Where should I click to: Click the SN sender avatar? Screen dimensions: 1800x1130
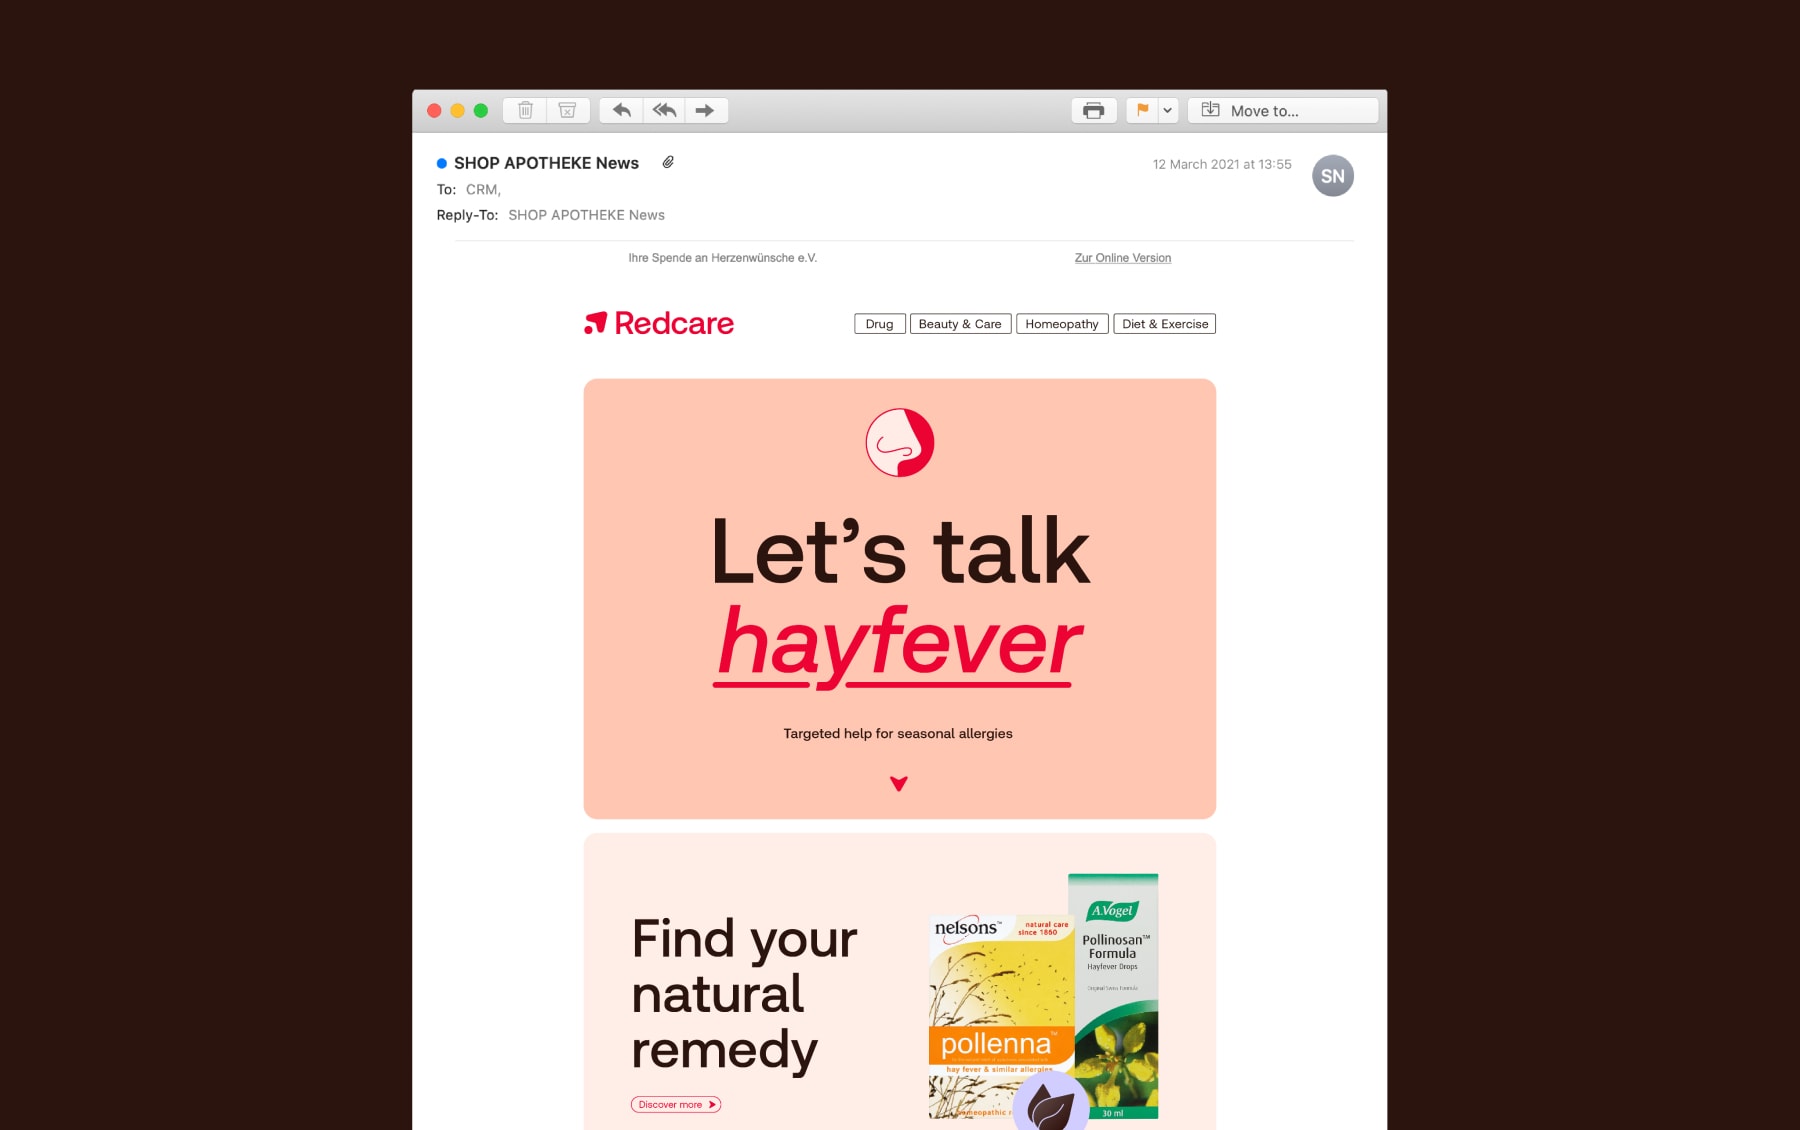coord(1333,176)
